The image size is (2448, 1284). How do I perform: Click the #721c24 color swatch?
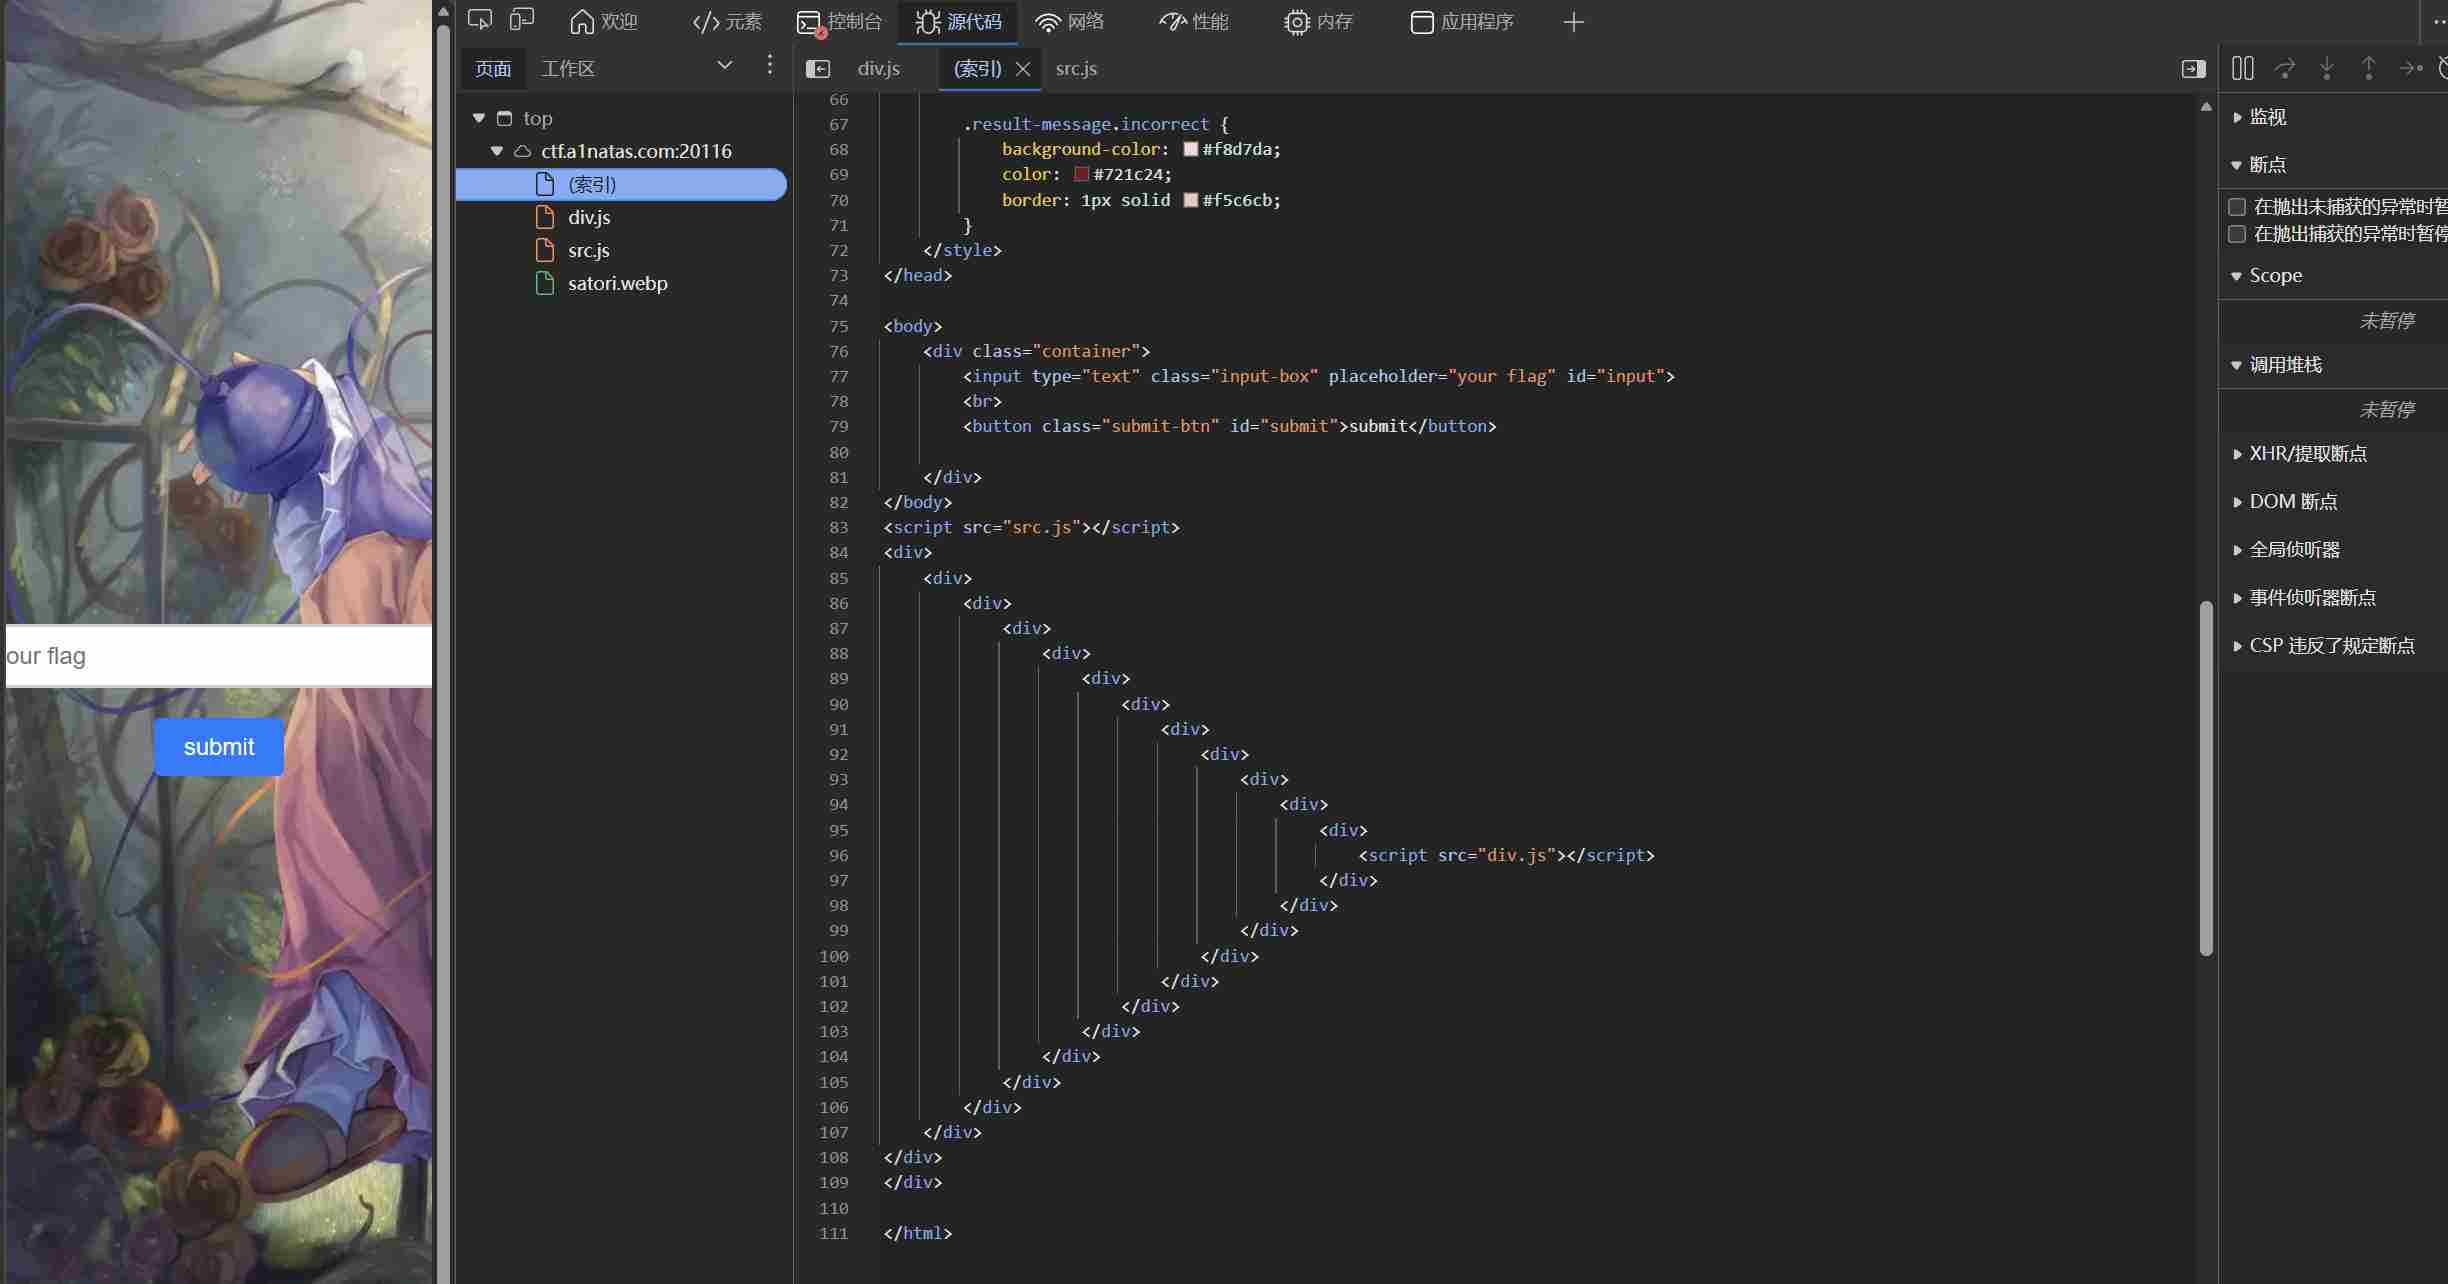pyautogui.click(x=1081, y=174)
